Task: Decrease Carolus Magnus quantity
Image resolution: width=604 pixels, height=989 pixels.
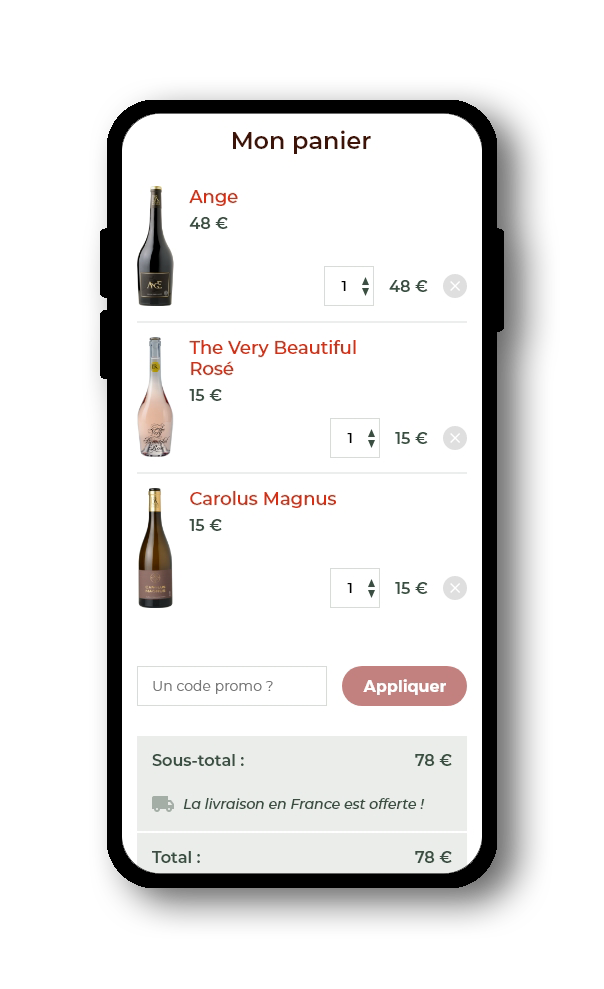Action: (371, 594)
